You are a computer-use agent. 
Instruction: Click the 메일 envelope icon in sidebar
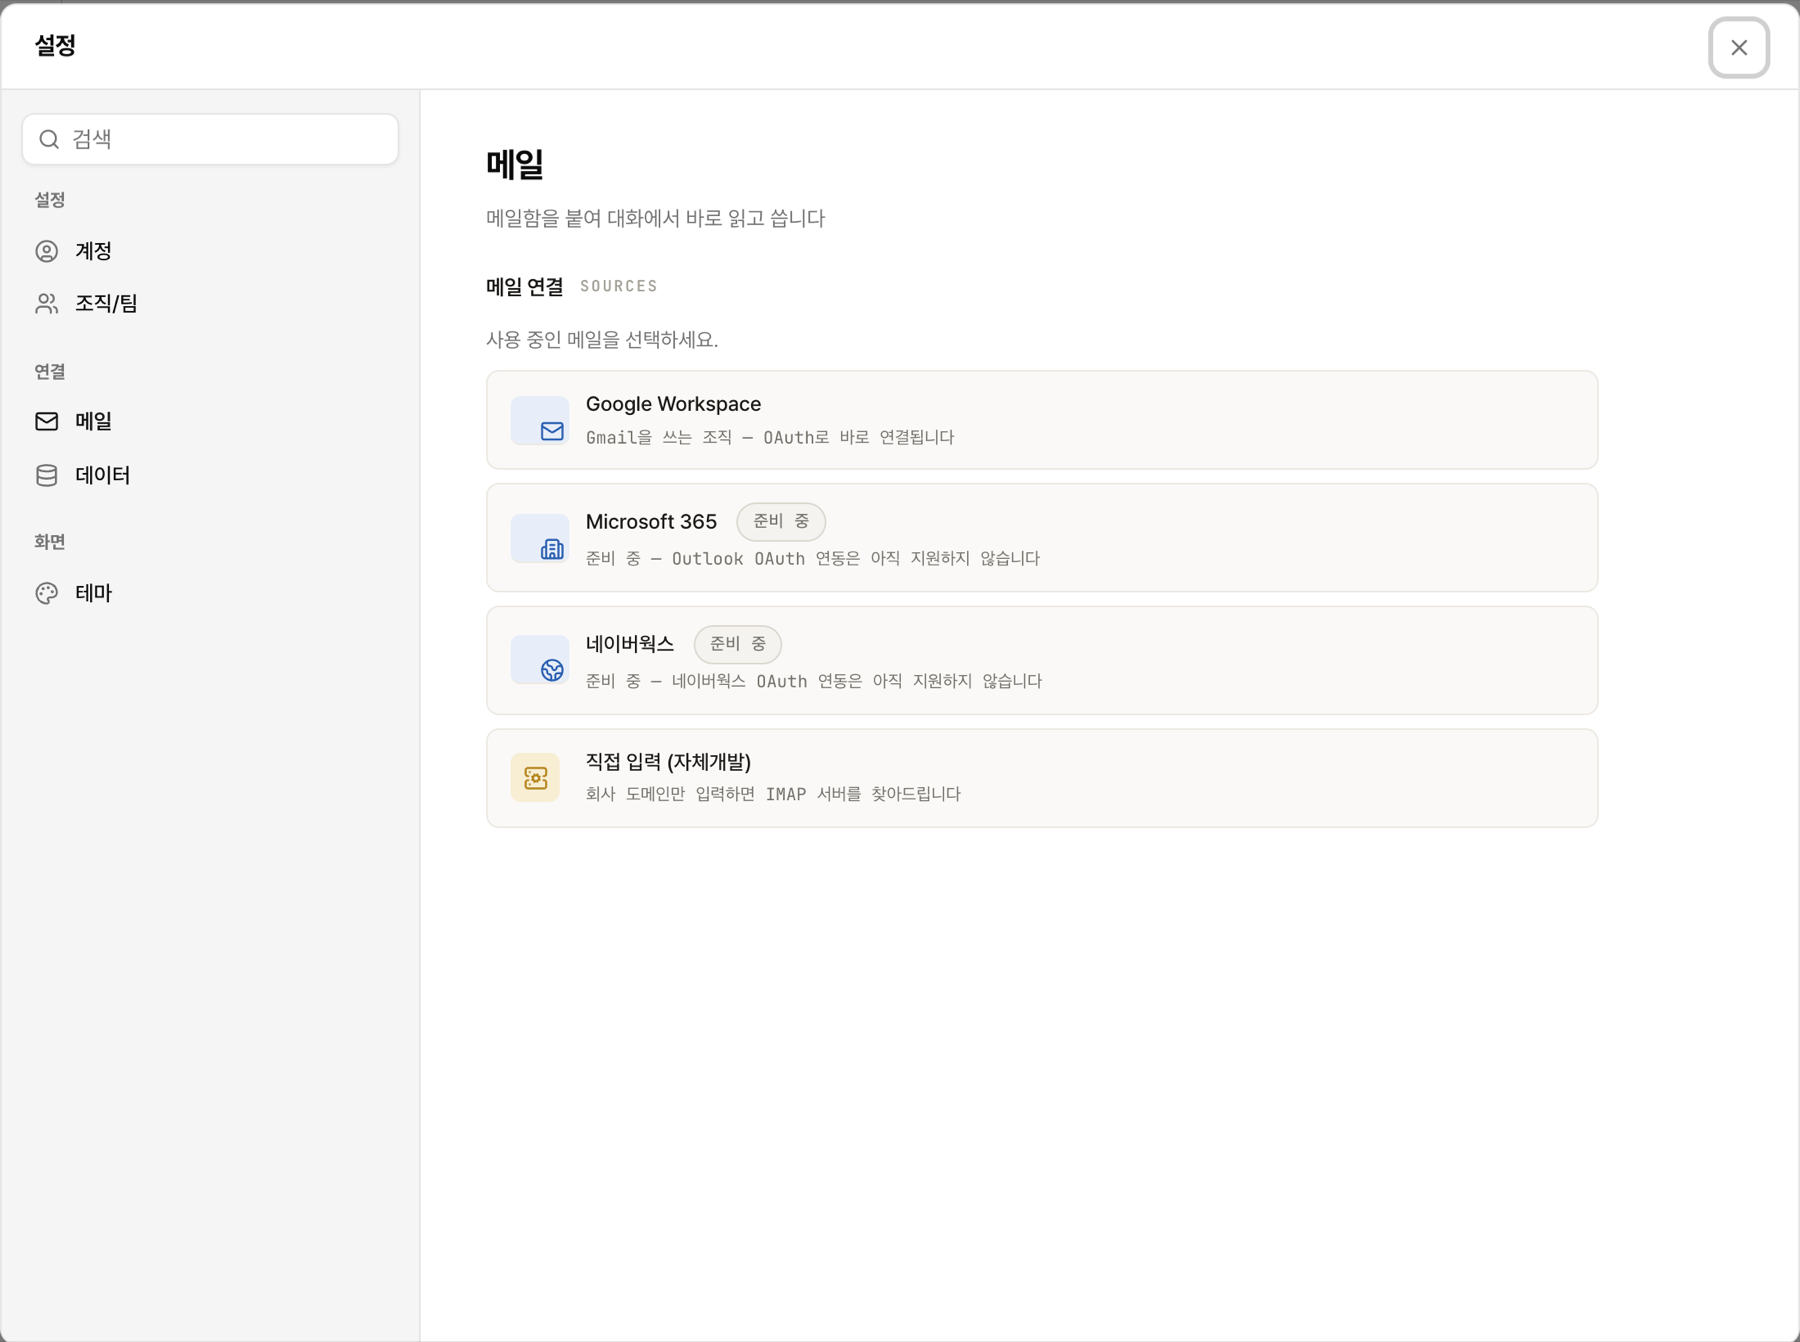[47, 421]
